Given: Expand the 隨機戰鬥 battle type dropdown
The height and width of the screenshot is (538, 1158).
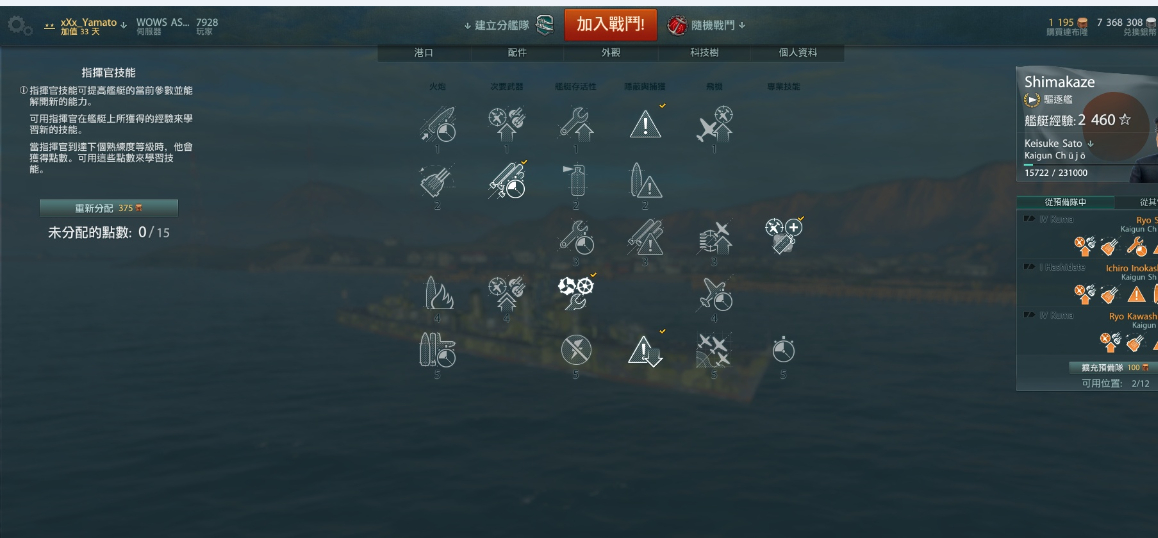Looking at the screenshot, I should (x=706, y=25).
